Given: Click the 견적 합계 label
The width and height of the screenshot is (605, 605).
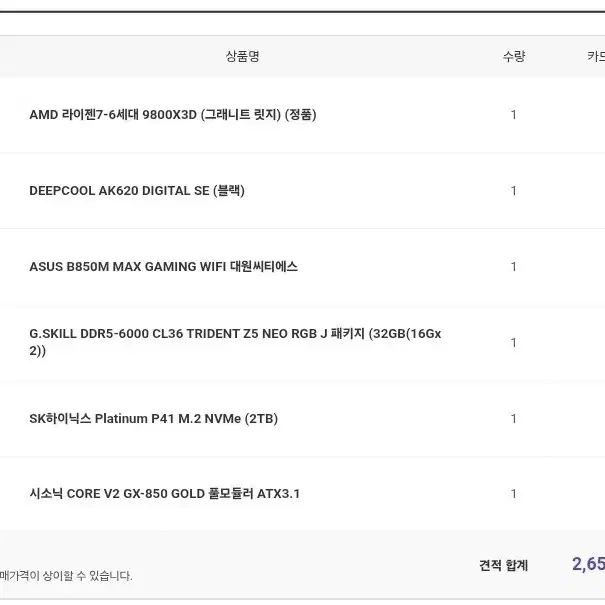Looking at the screenshot, I should (x=503, y=565).
